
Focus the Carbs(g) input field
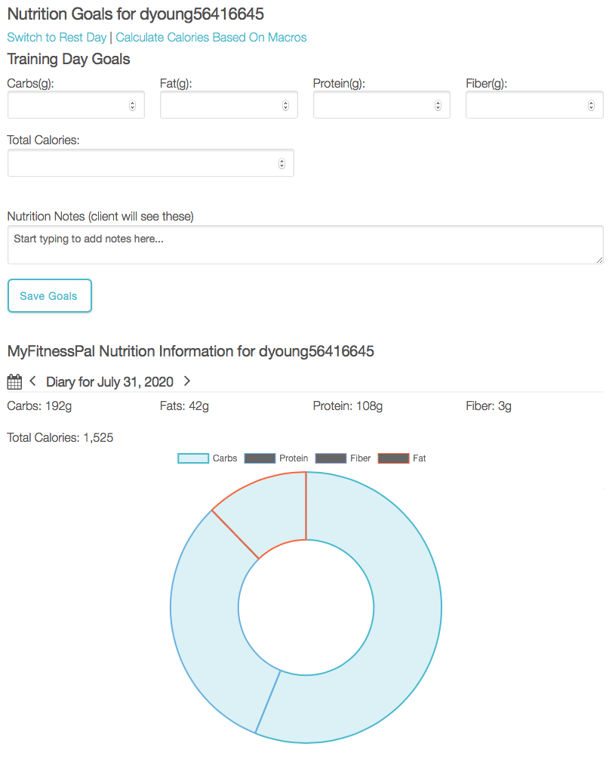68,105
